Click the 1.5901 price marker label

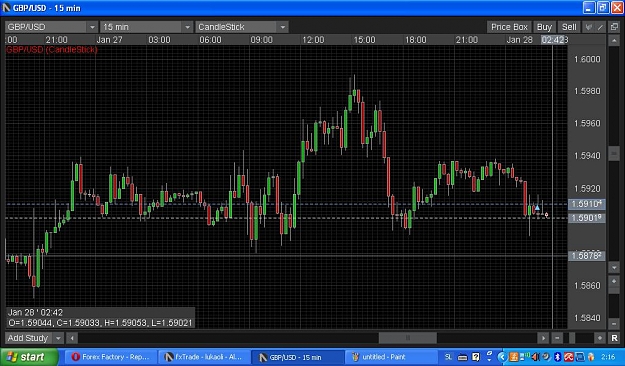(x=586, y=218)
